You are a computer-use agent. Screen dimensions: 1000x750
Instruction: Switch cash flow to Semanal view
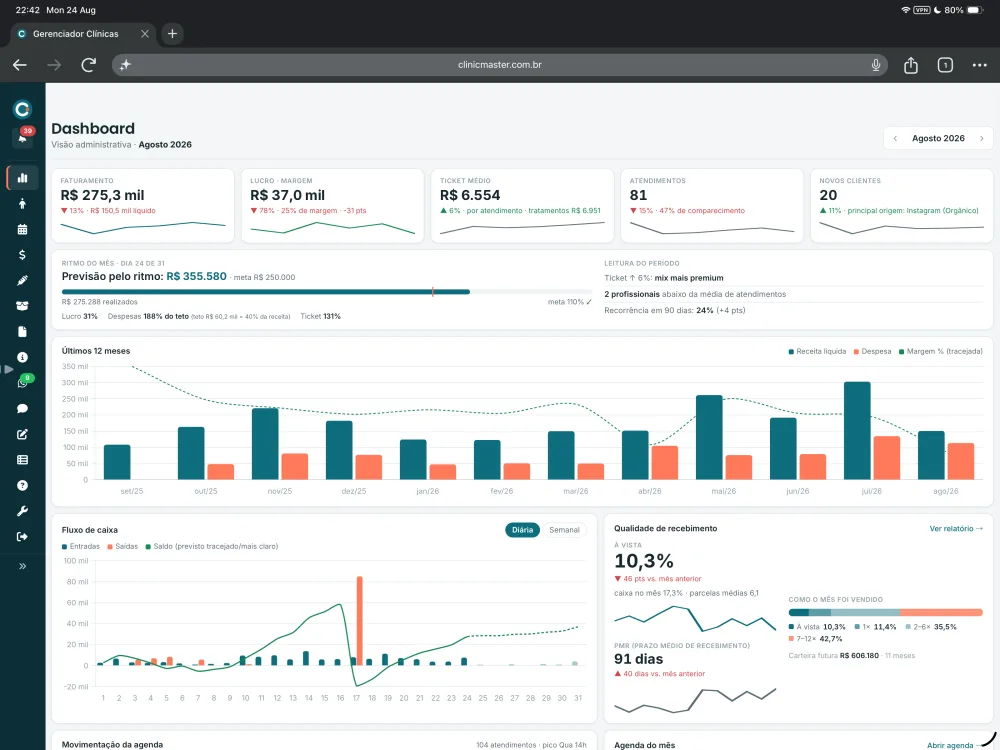[564, 530]
